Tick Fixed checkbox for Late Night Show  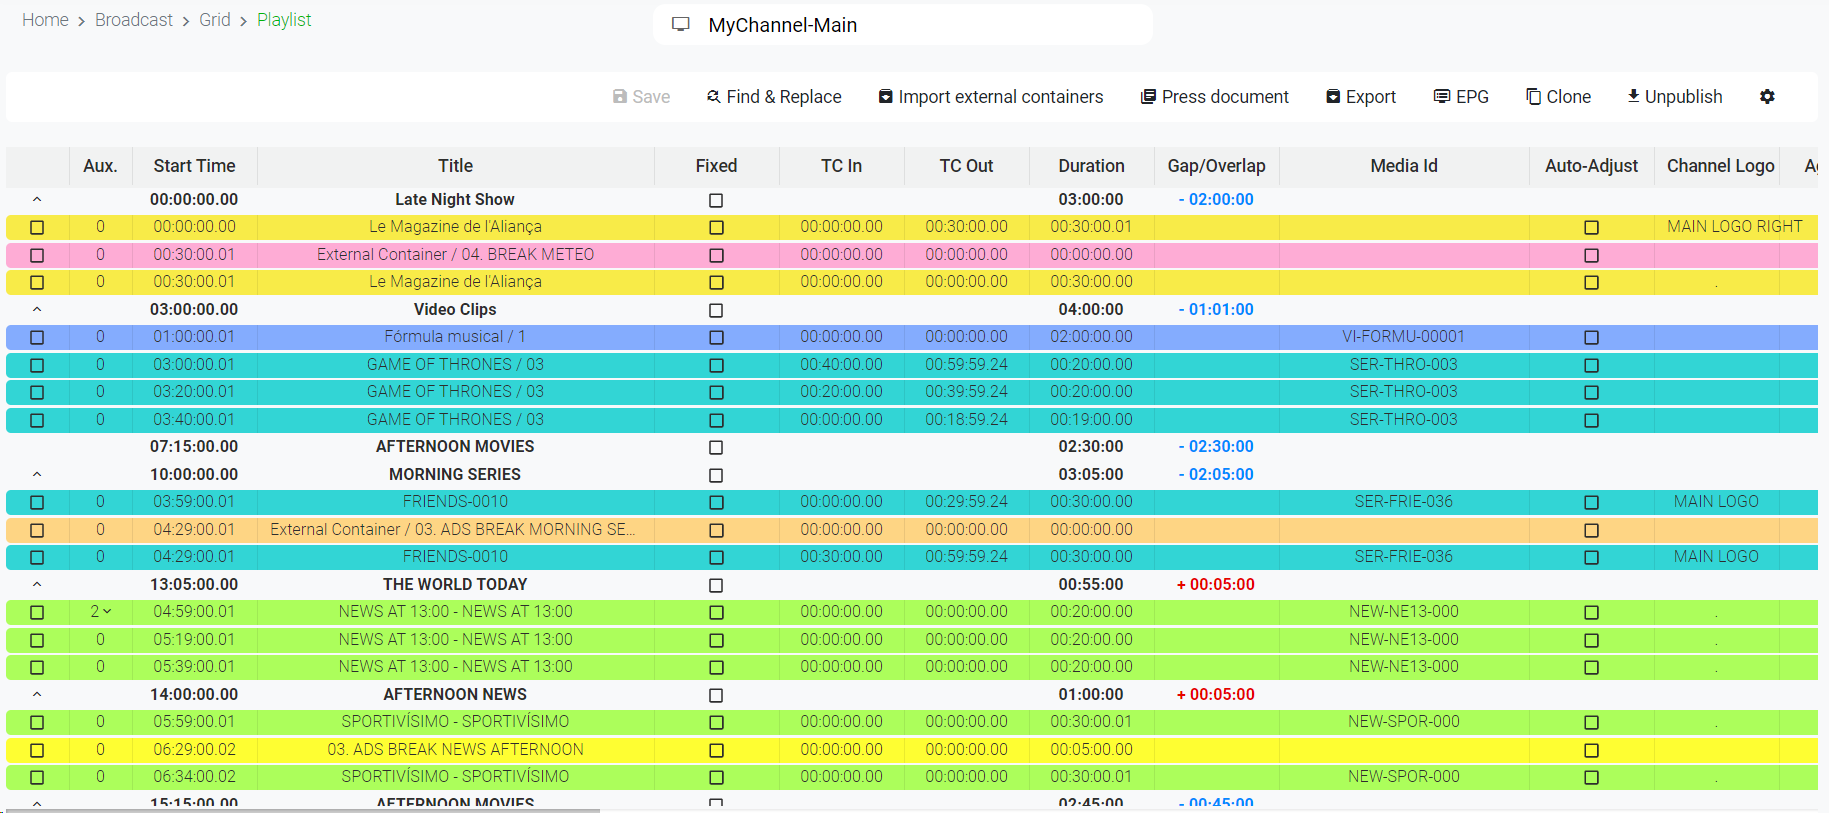point(716,200)
